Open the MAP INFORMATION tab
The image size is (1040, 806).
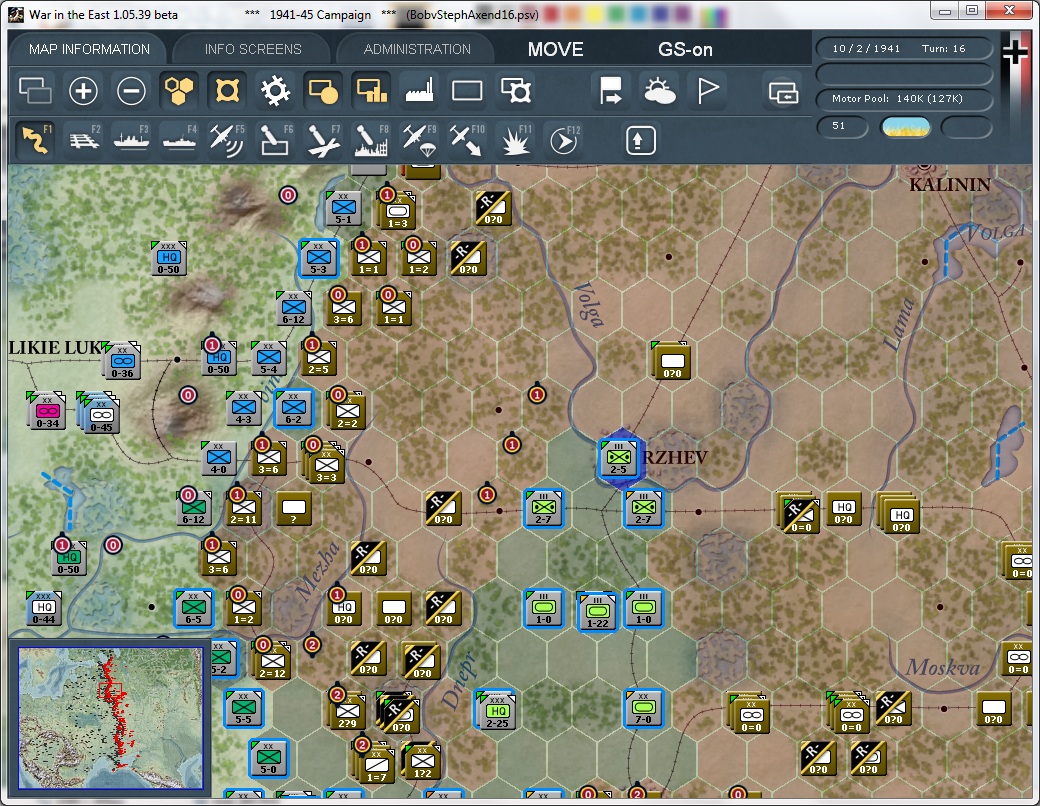[89, 49]
